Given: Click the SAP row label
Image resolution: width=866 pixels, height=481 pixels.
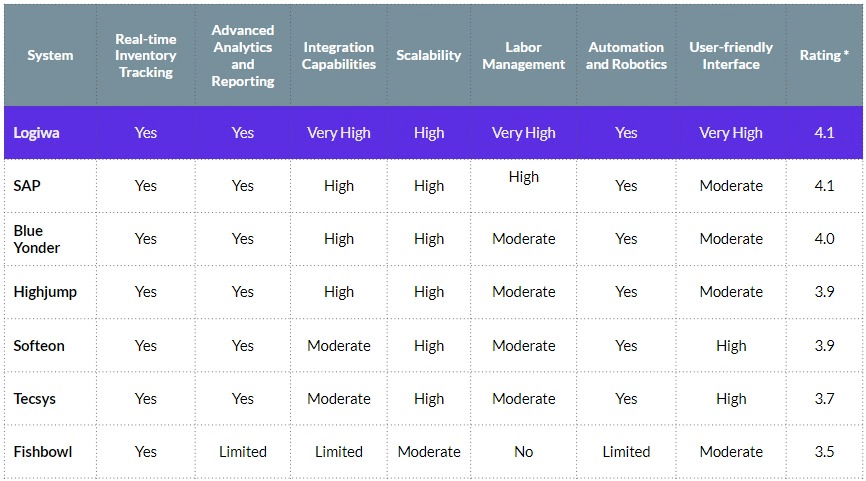Looking at the screenshot, I should 26,186.
